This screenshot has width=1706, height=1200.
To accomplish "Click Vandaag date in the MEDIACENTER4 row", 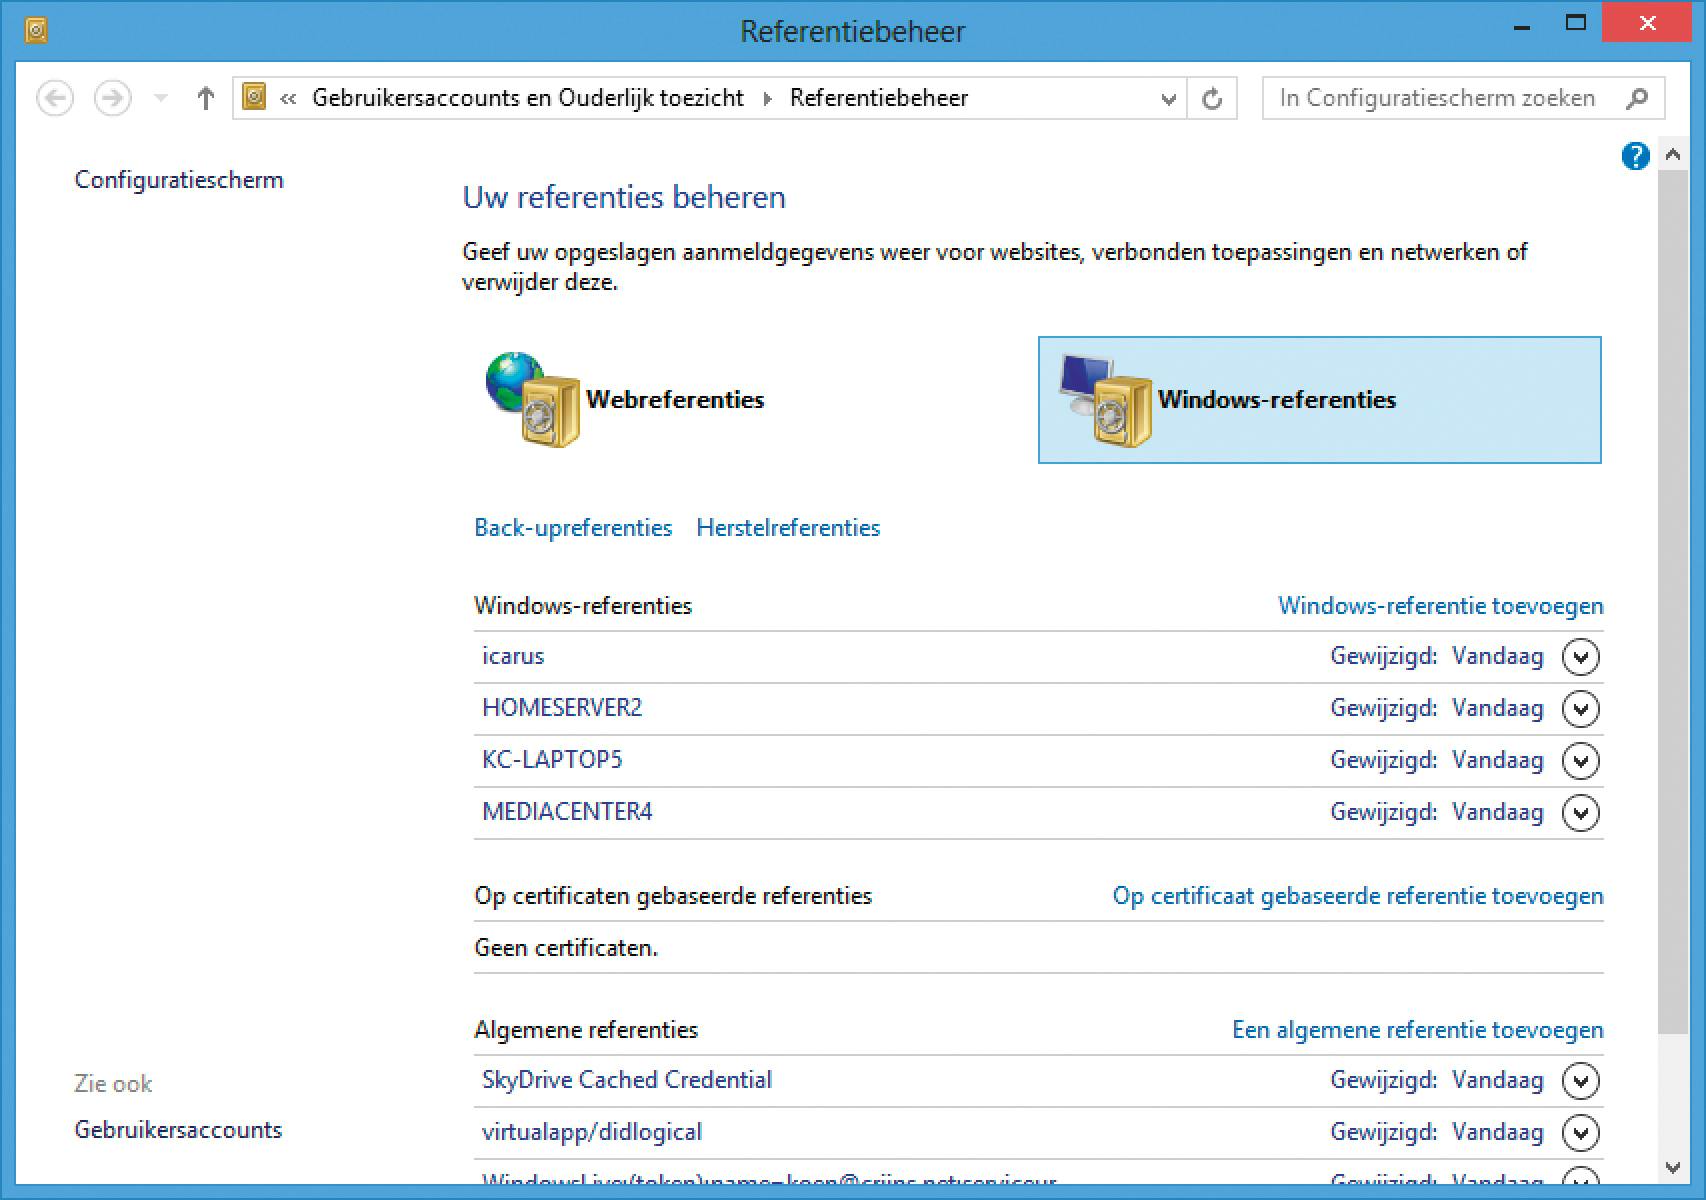I will coord(1497,813).
